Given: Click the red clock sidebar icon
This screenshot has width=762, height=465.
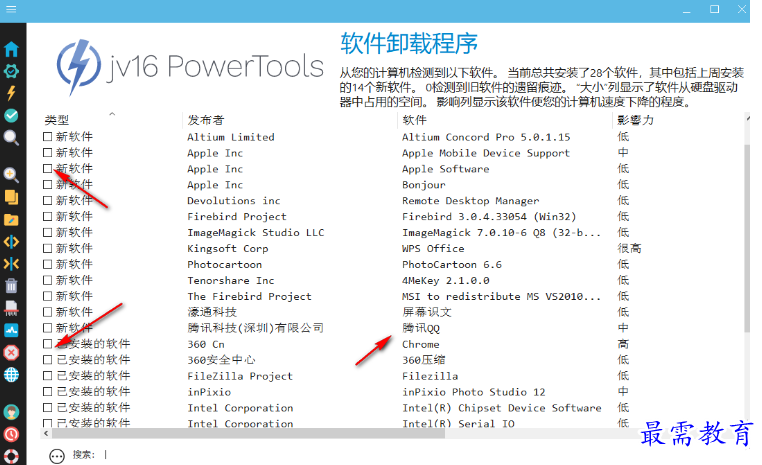Looking at the screenshot, I should coord(11,434).
